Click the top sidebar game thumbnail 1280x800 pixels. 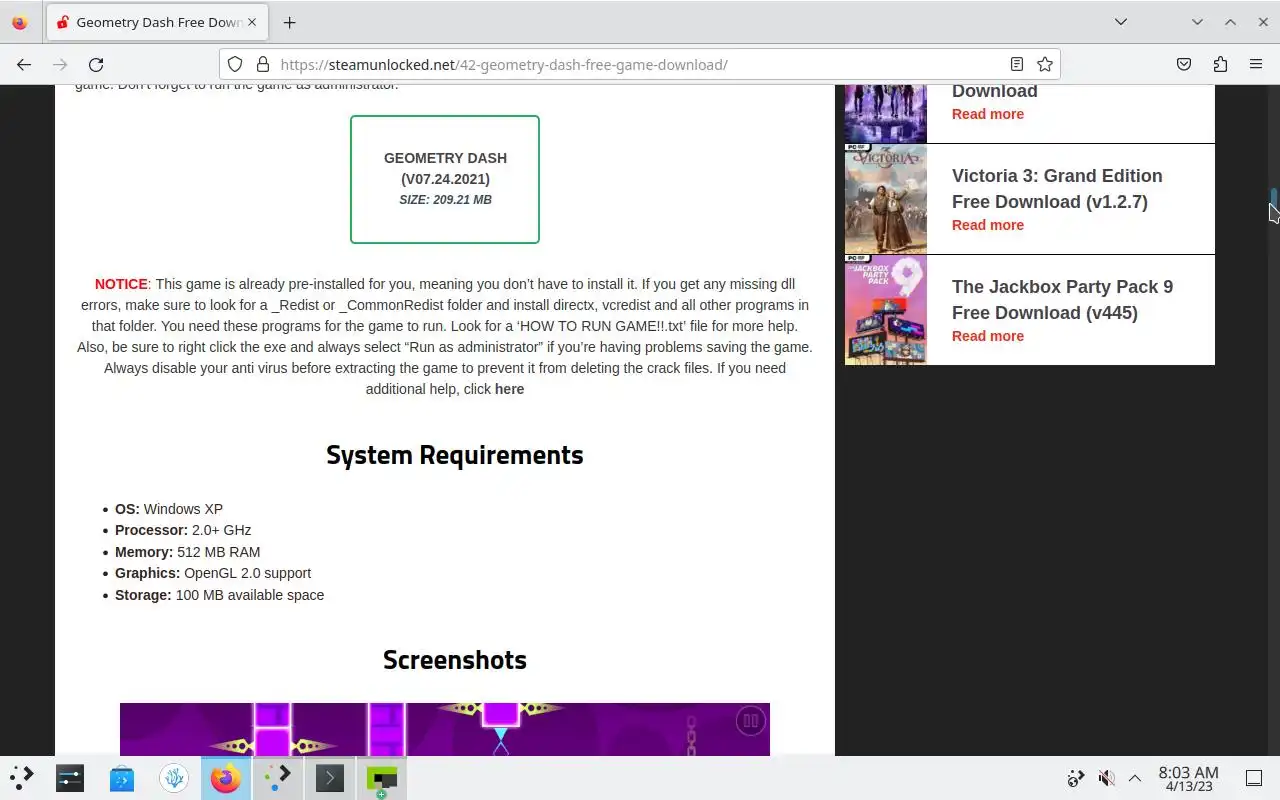(886, 114)
